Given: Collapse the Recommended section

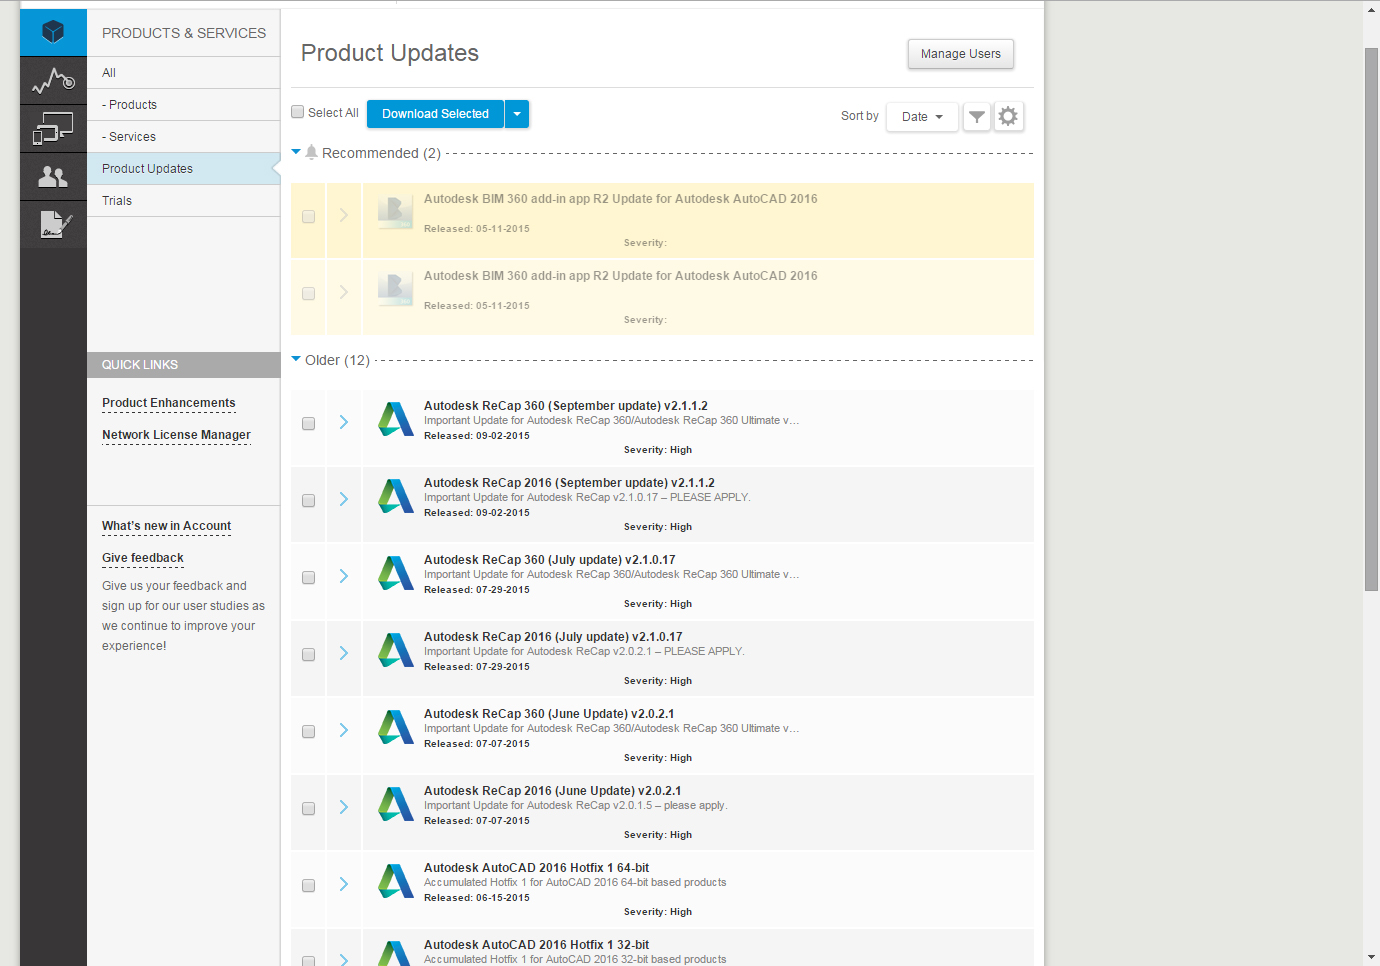Looking at the screenshot, I should coord(296,152).
